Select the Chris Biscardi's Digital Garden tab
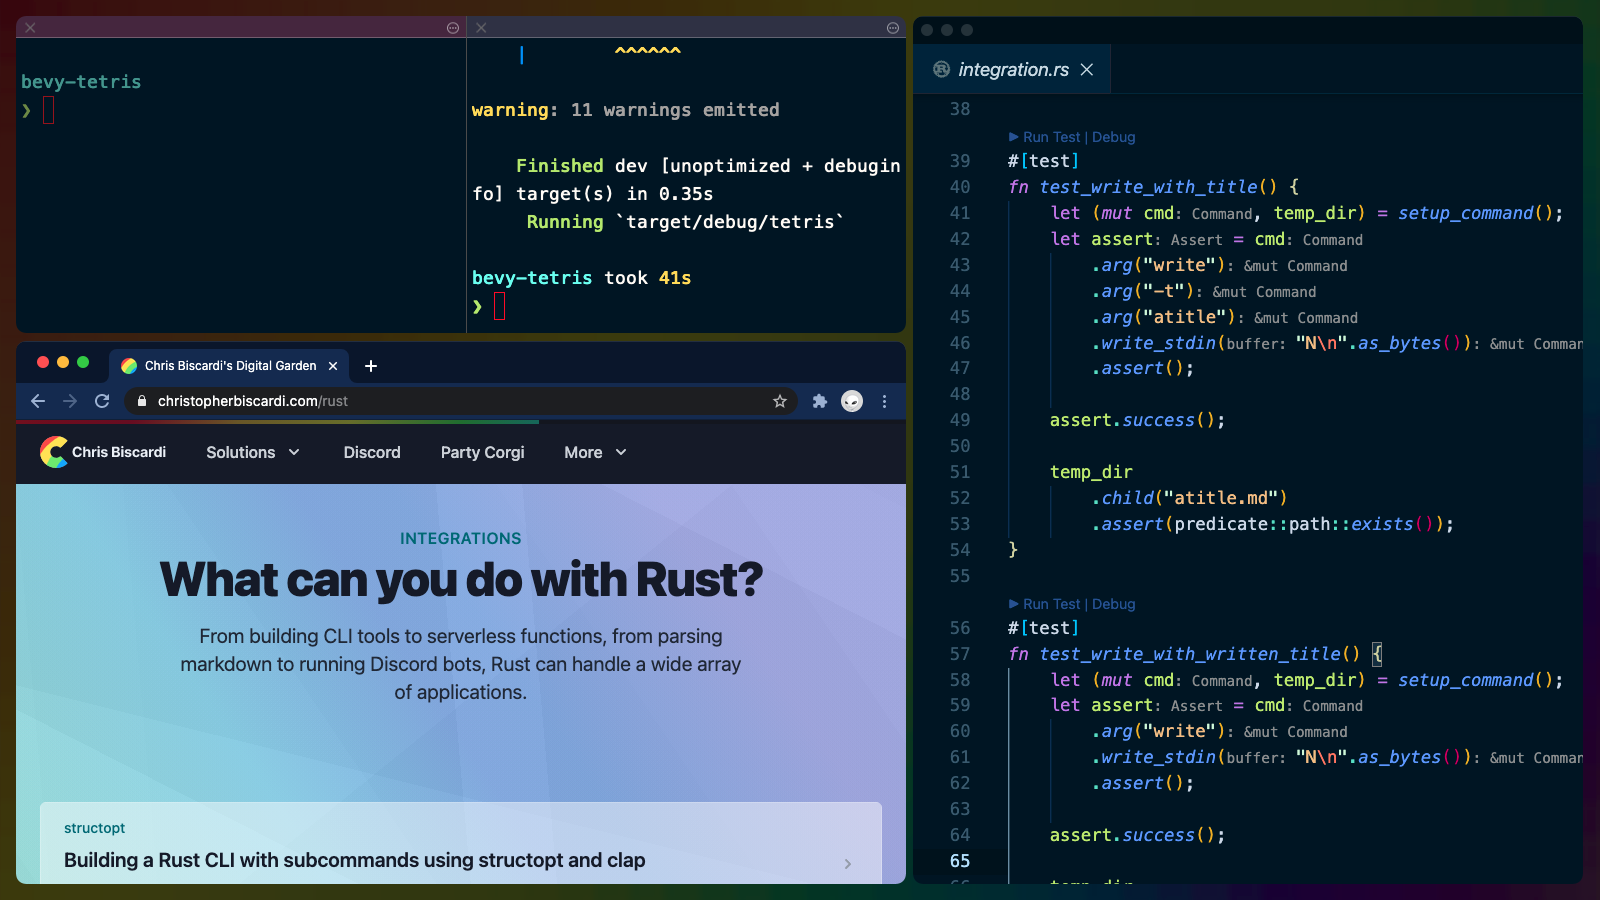Screen dimensions: 1600x900 click(229, 366)
